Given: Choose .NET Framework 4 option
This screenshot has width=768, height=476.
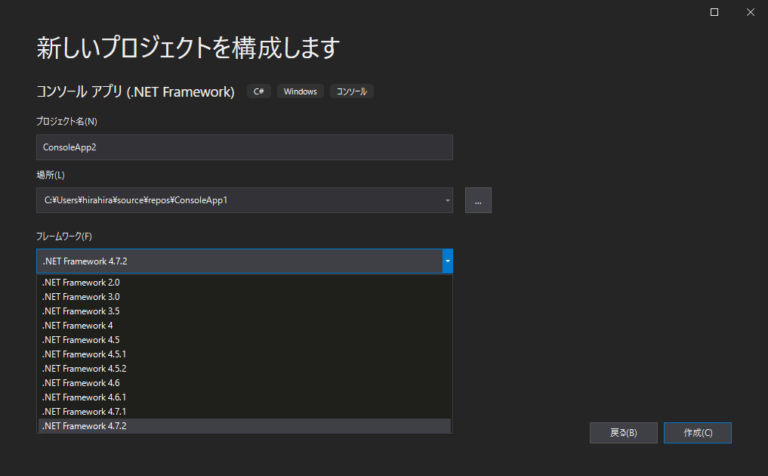Looking at the screenshot, I should 244,326.
